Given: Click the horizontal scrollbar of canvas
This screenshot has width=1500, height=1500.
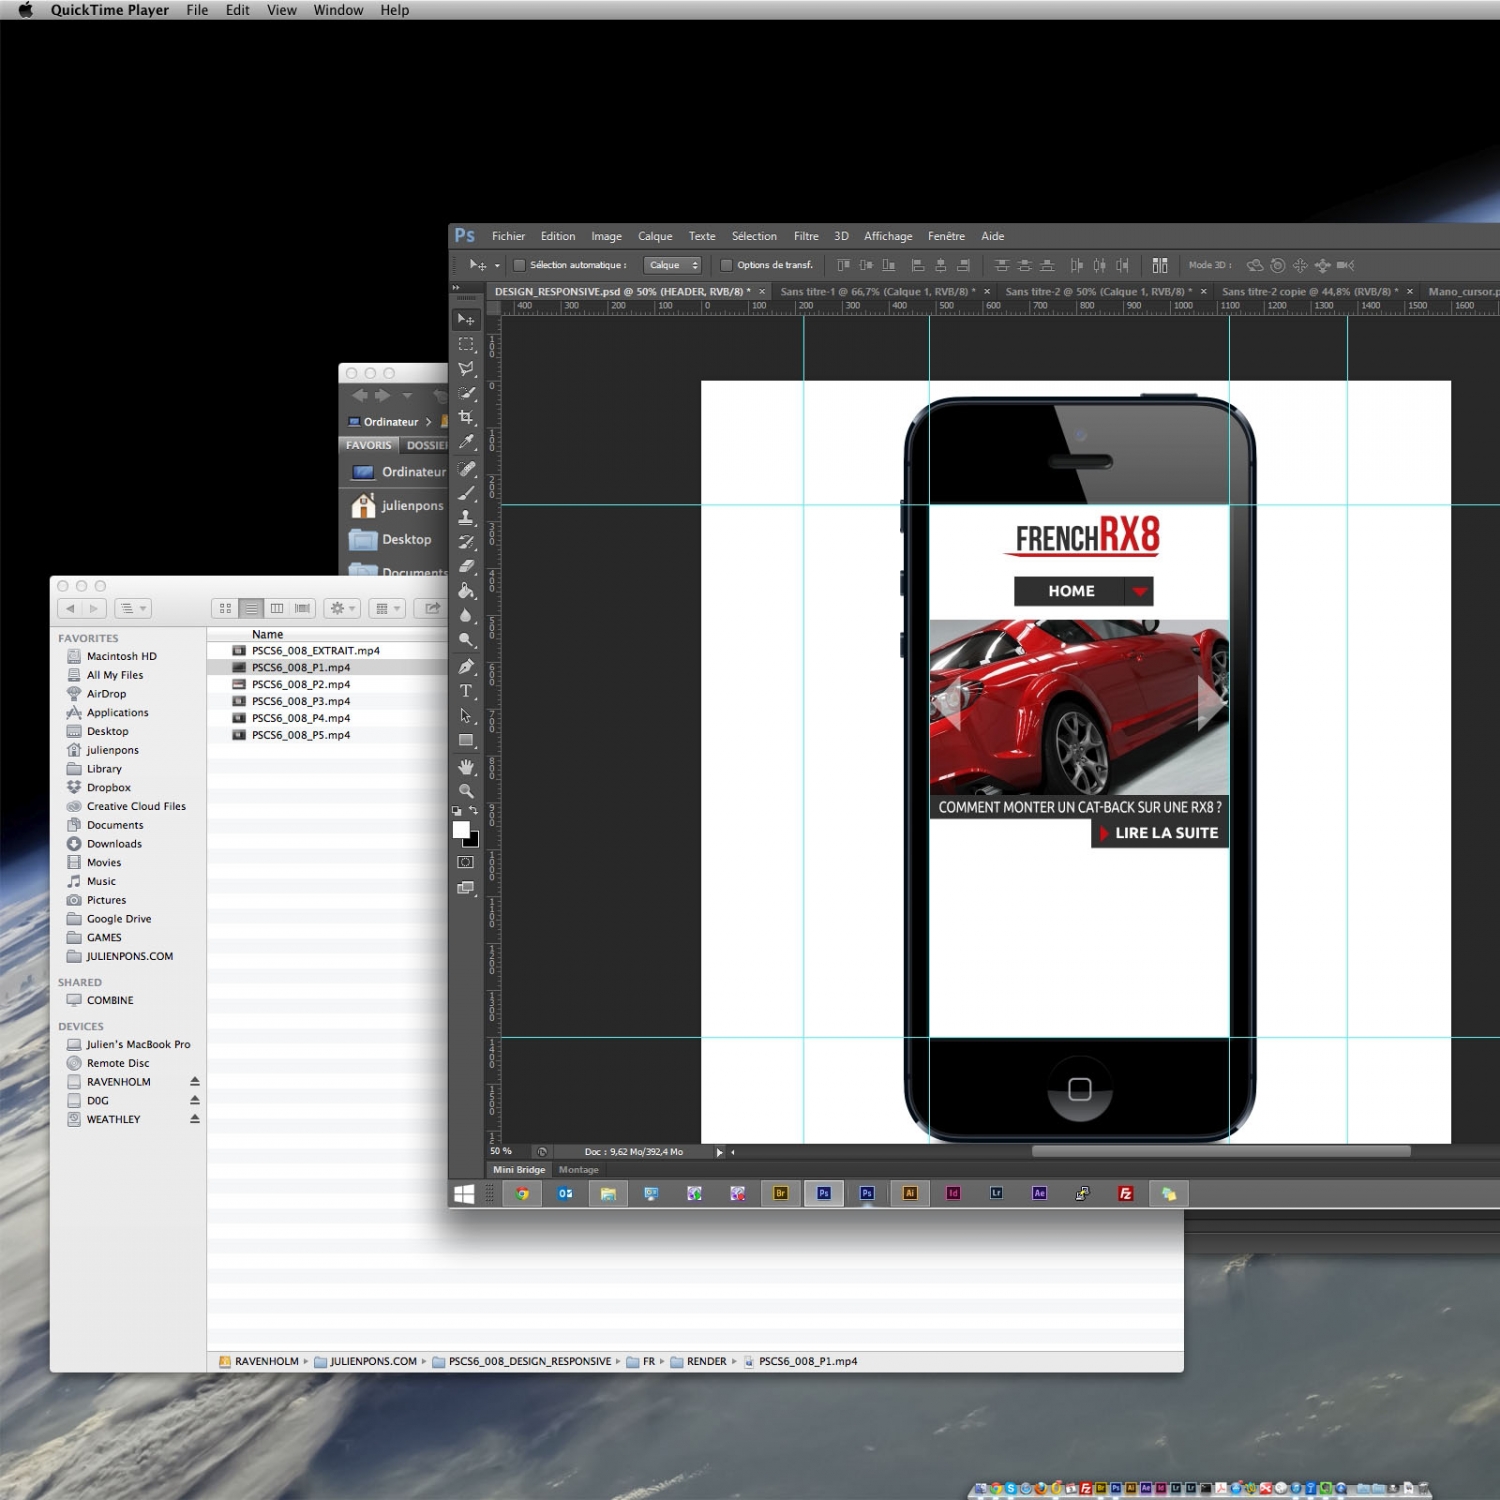Looking at the screenshot, I should (1221, 1152).
